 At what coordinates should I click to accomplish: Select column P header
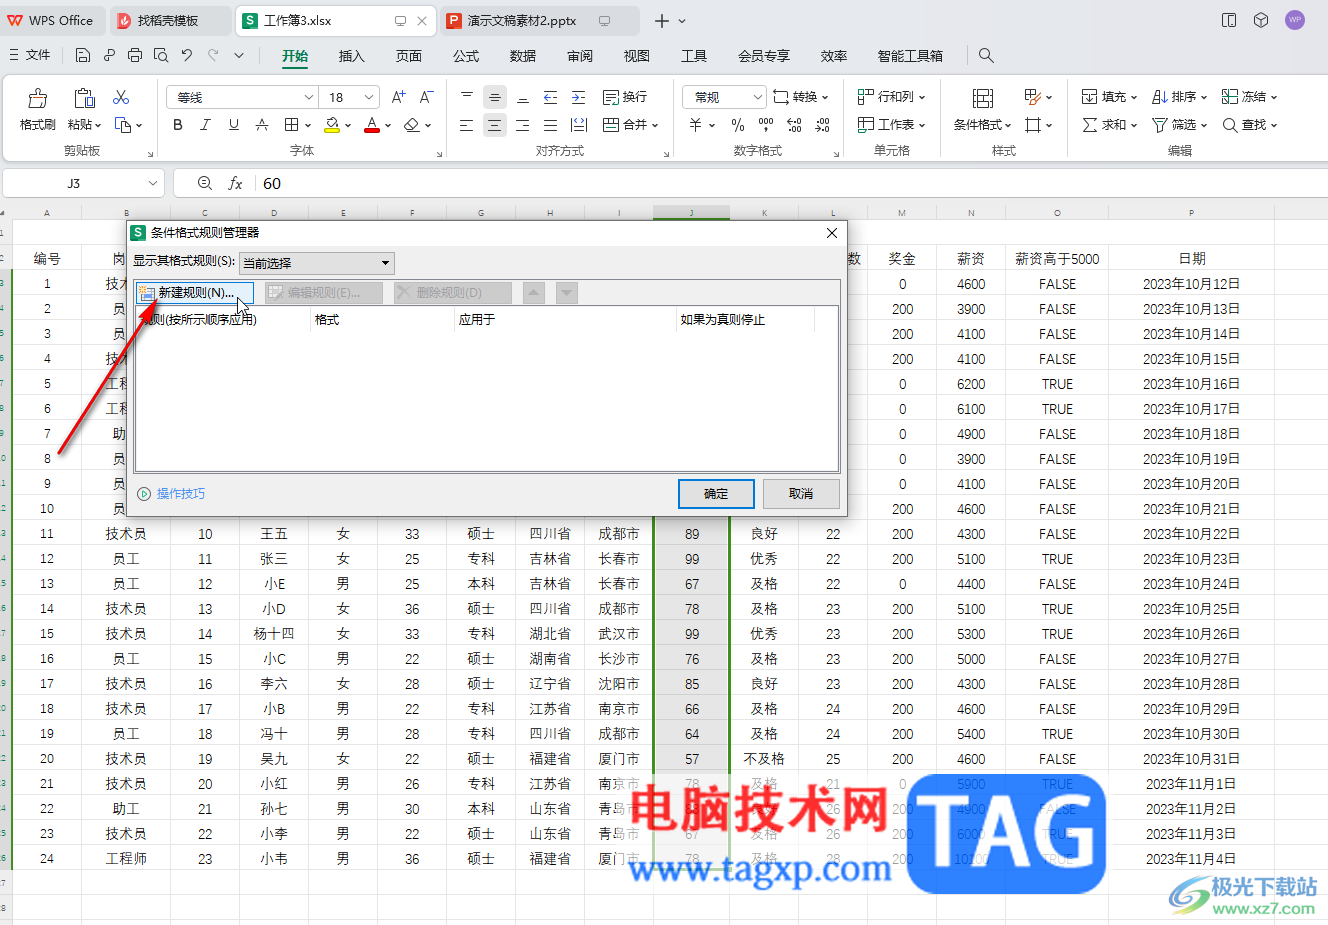click(1191, 212)
